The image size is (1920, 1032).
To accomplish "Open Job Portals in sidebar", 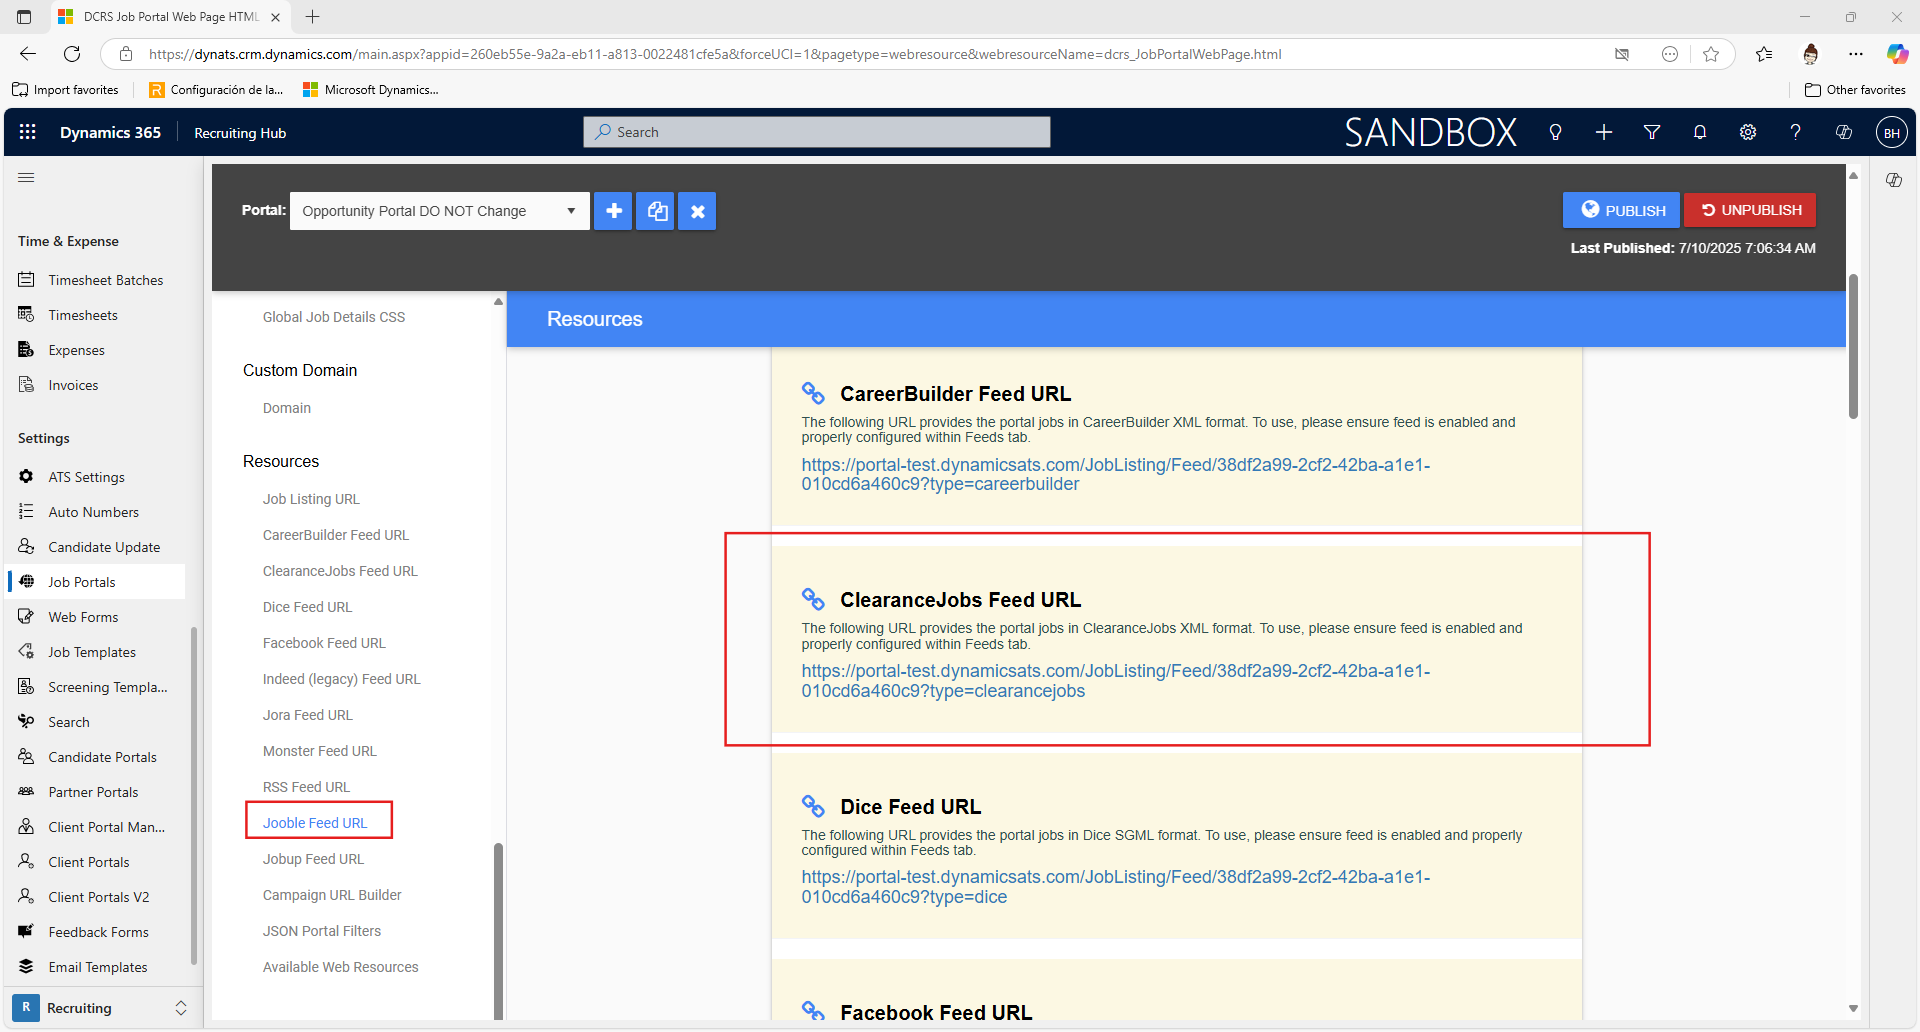I will (96, 582).
